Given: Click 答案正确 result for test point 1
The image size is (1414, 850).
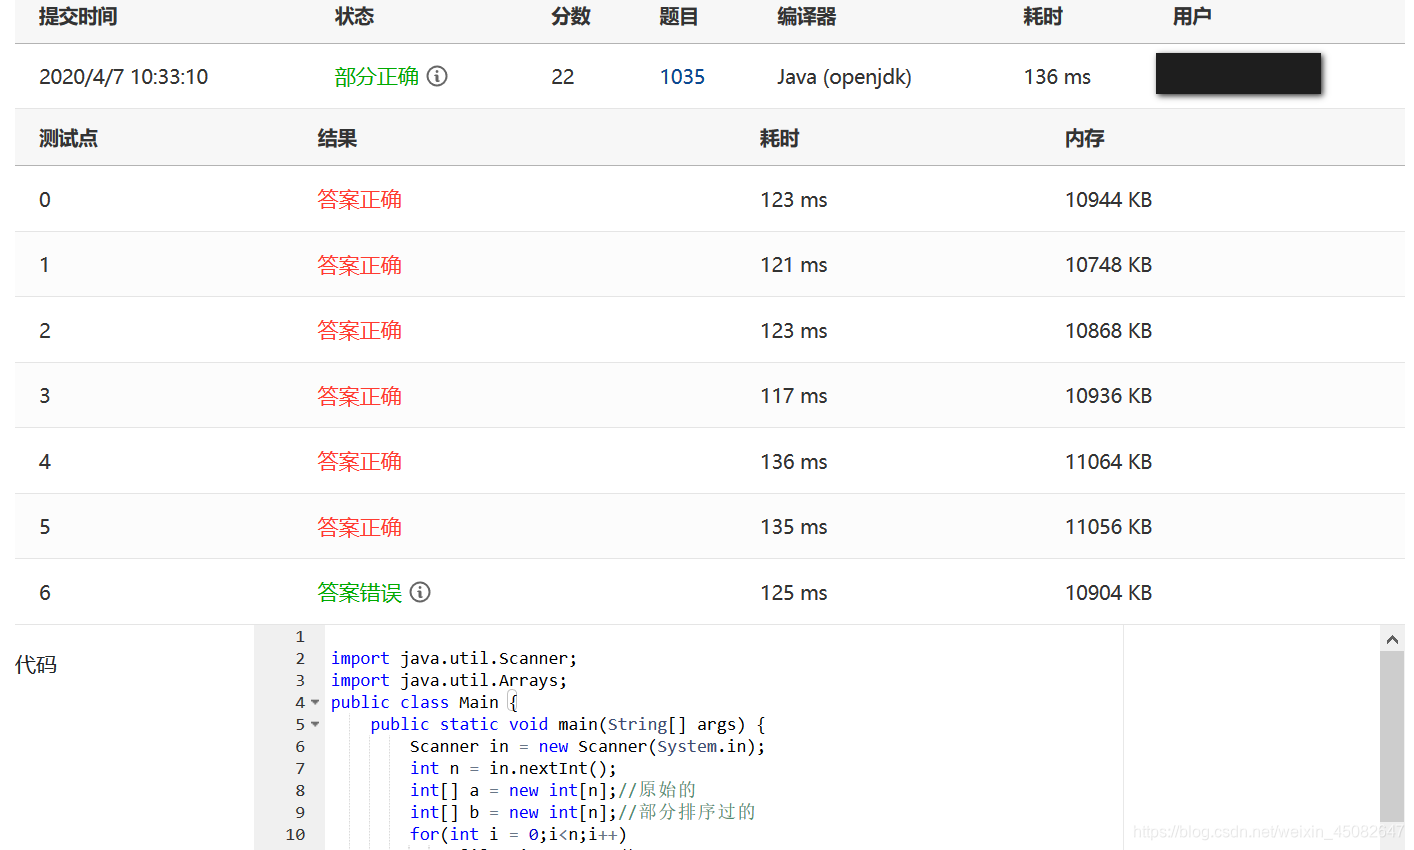Looking at the screenshot, I should [x=359, y=265].
